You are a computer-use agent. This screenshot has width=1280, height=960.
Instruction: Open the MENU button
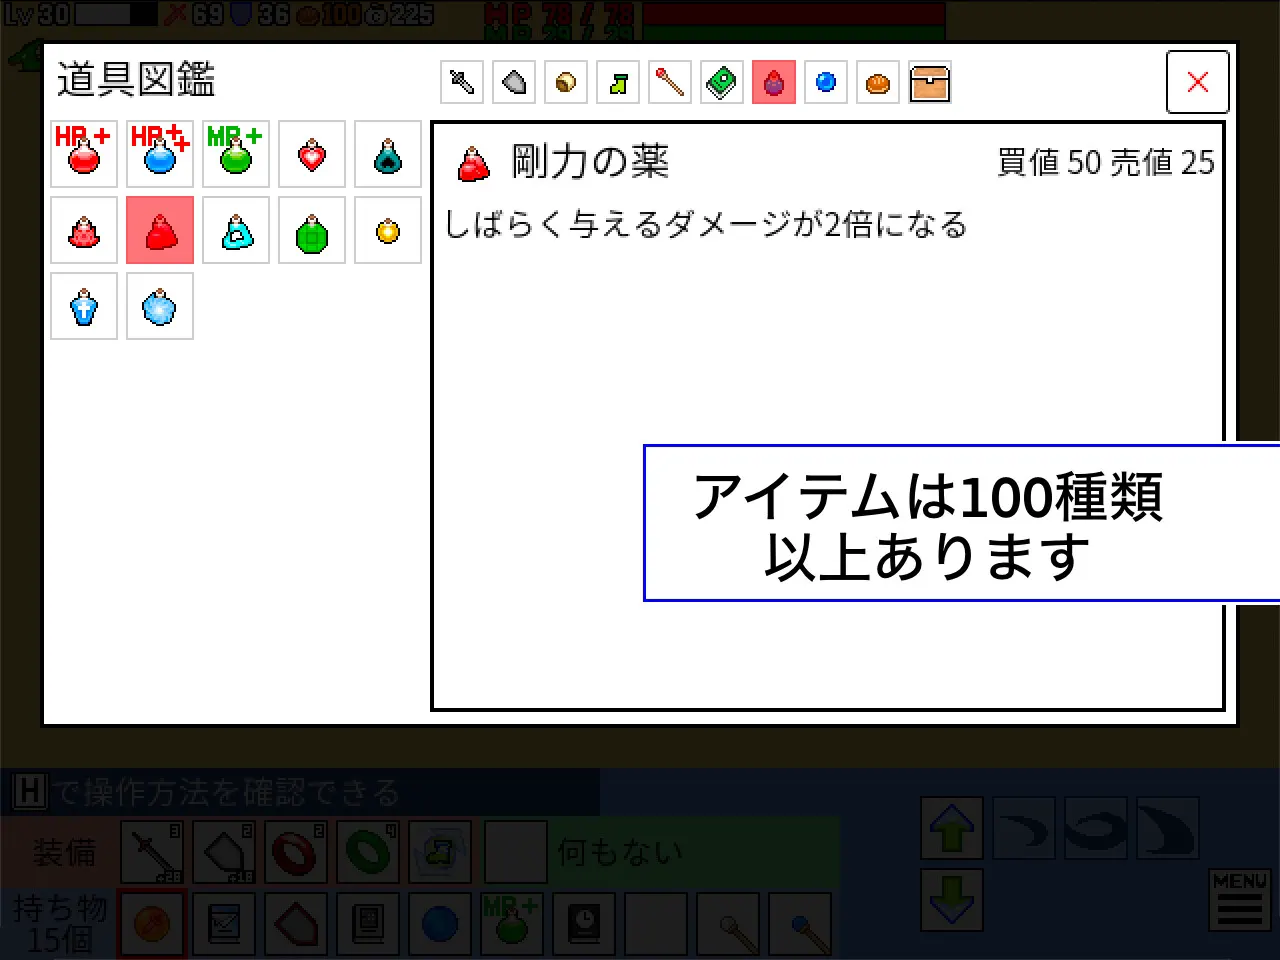[x=1240, y=899]
